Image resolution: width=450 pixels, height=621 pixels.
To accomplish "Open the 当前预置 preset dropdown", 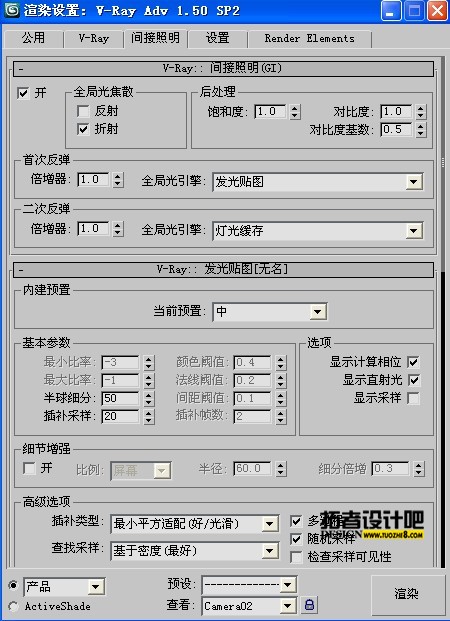I will (x=270, y=312).
